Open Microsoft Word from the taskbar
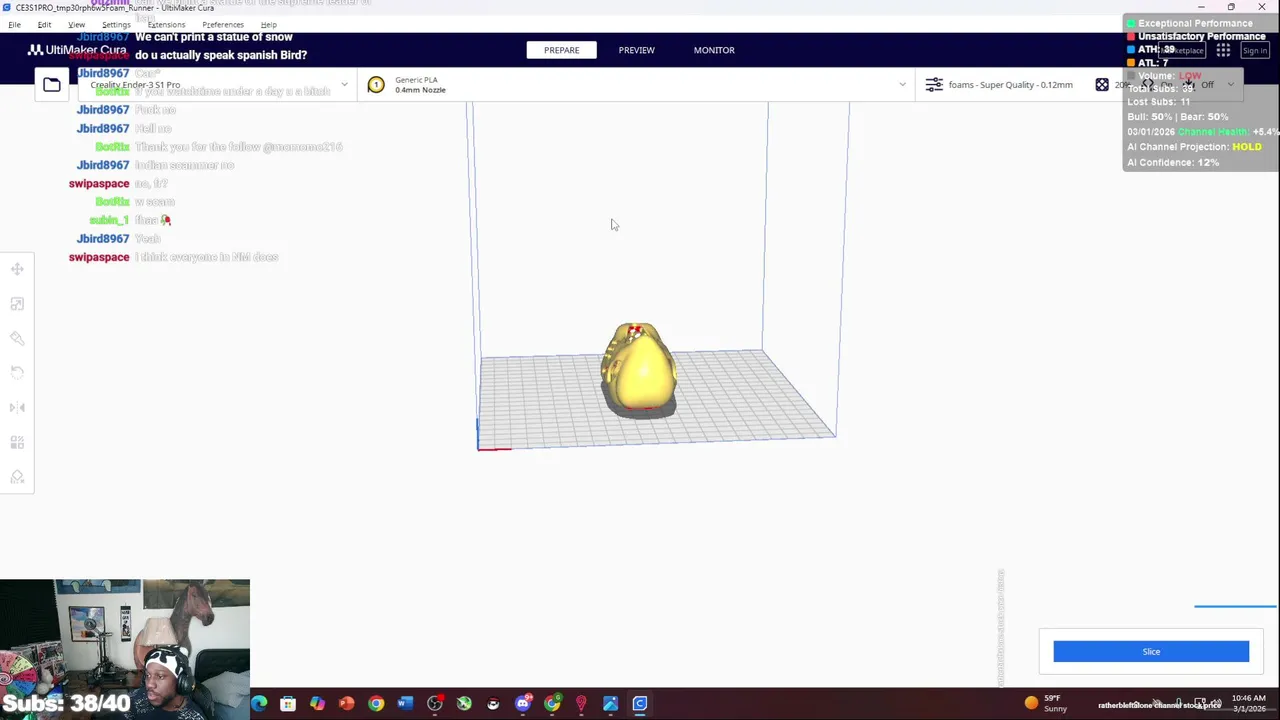Screen dimensions: 1280x720 click(x=405, y=704)
